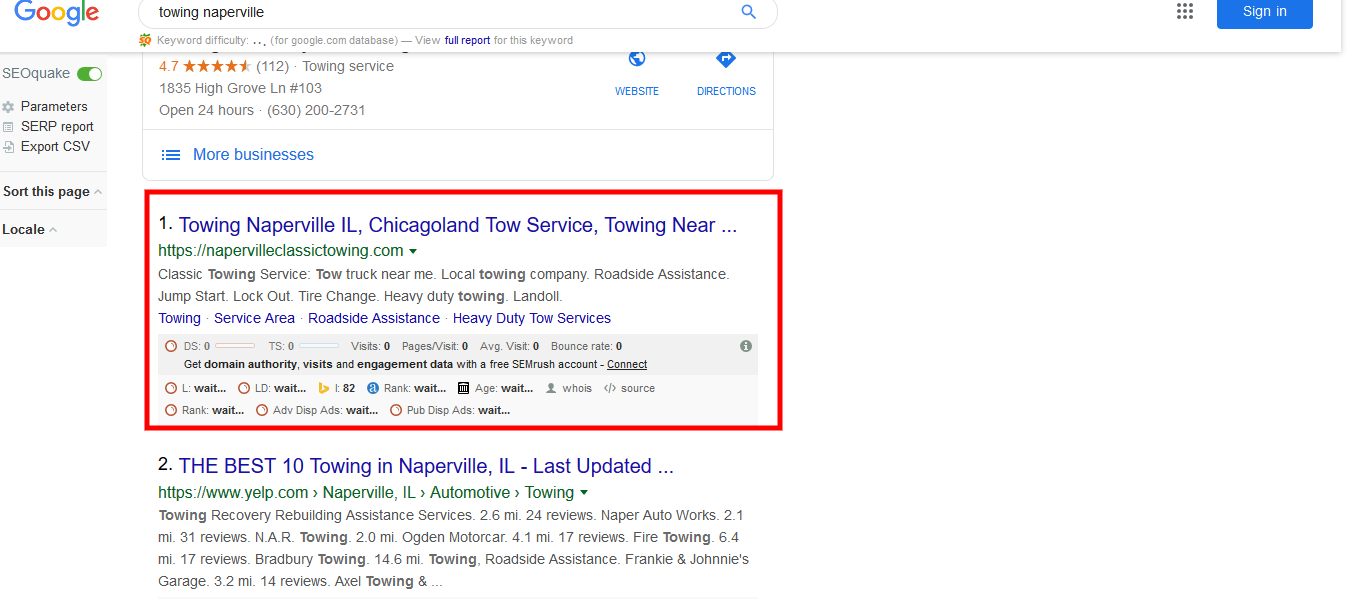1350x599 pixels.
Task: Click the SERP report list icon
Action: (9, 127)
